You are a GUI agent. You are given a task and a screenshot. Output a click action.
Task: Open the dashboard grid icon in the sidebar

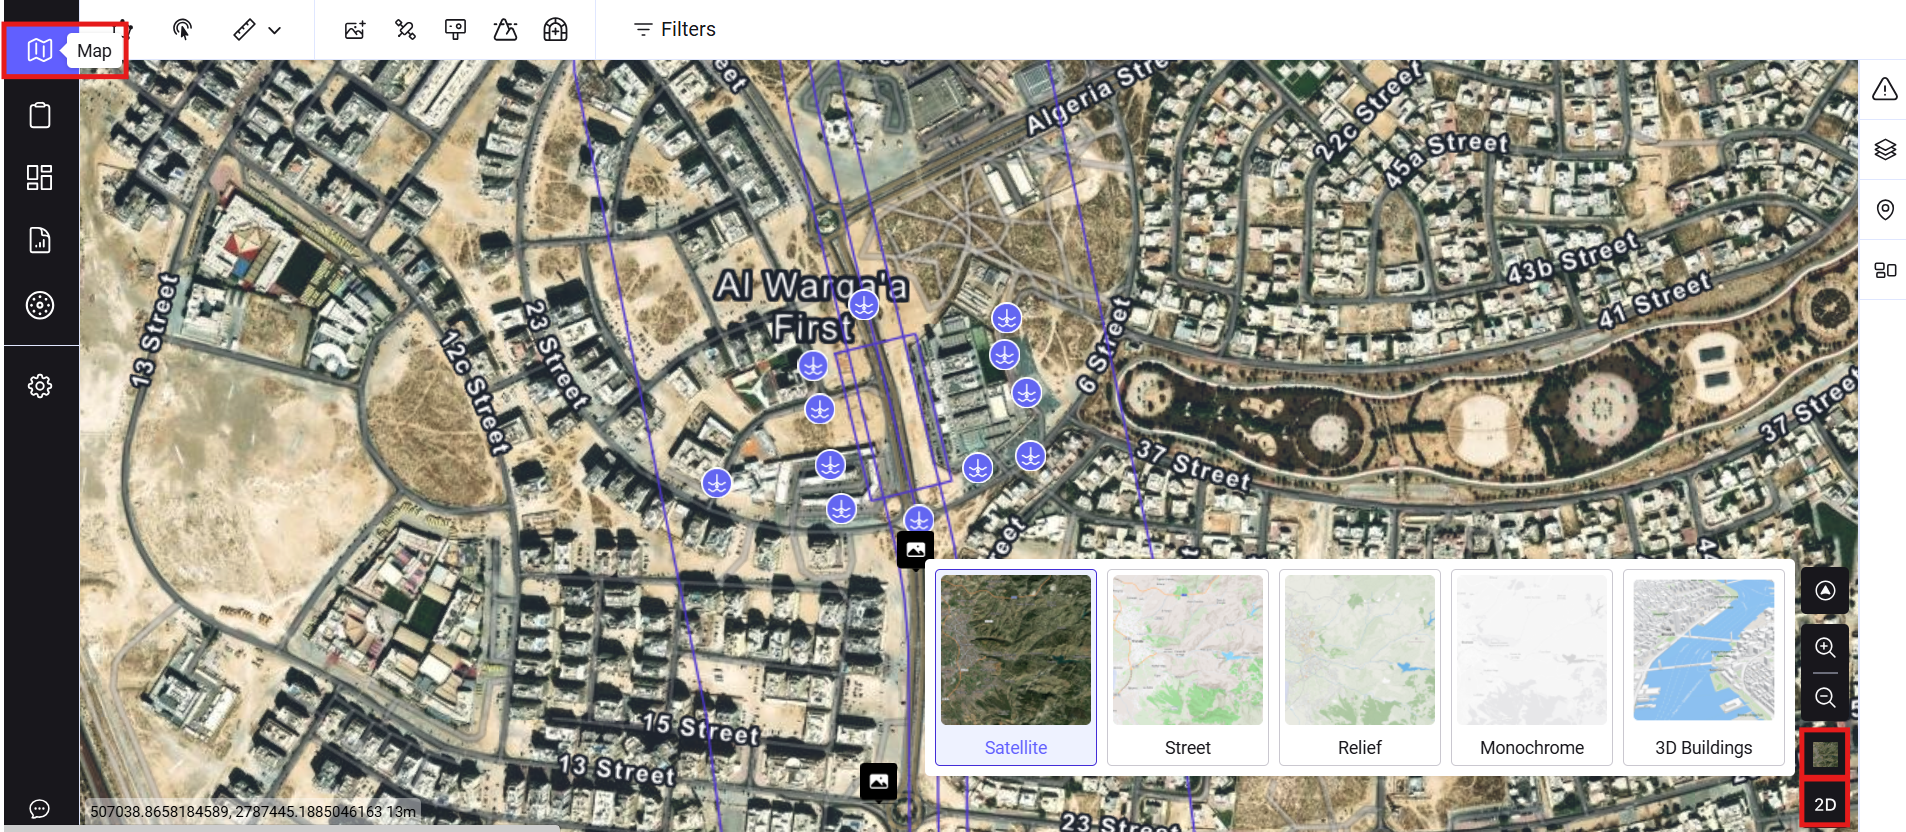pyautogui.click(x=40, y=178)
